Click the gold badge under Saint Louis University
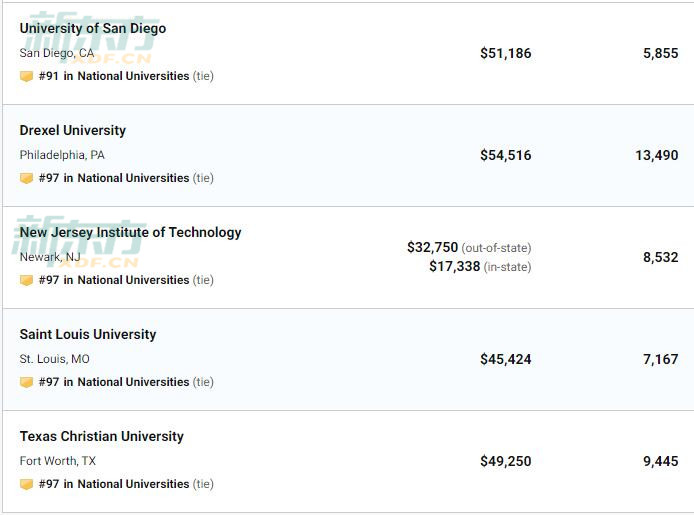 tap(27, 382)
